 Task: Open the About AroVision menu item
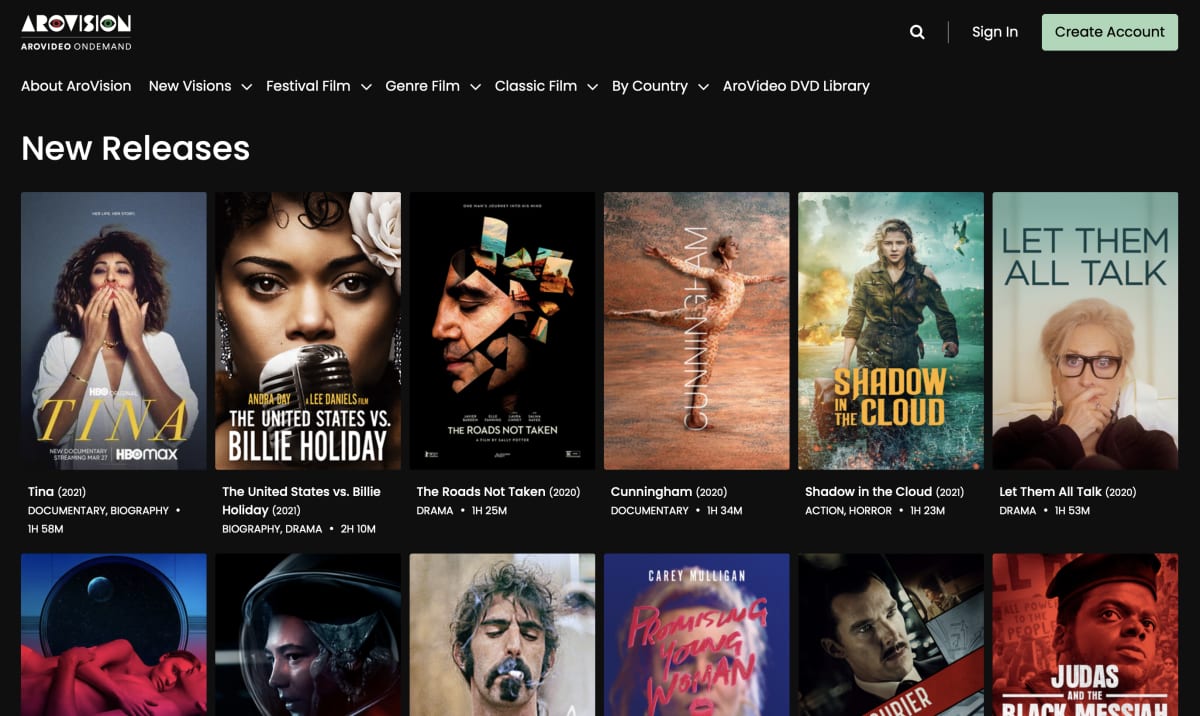(76, 86)
